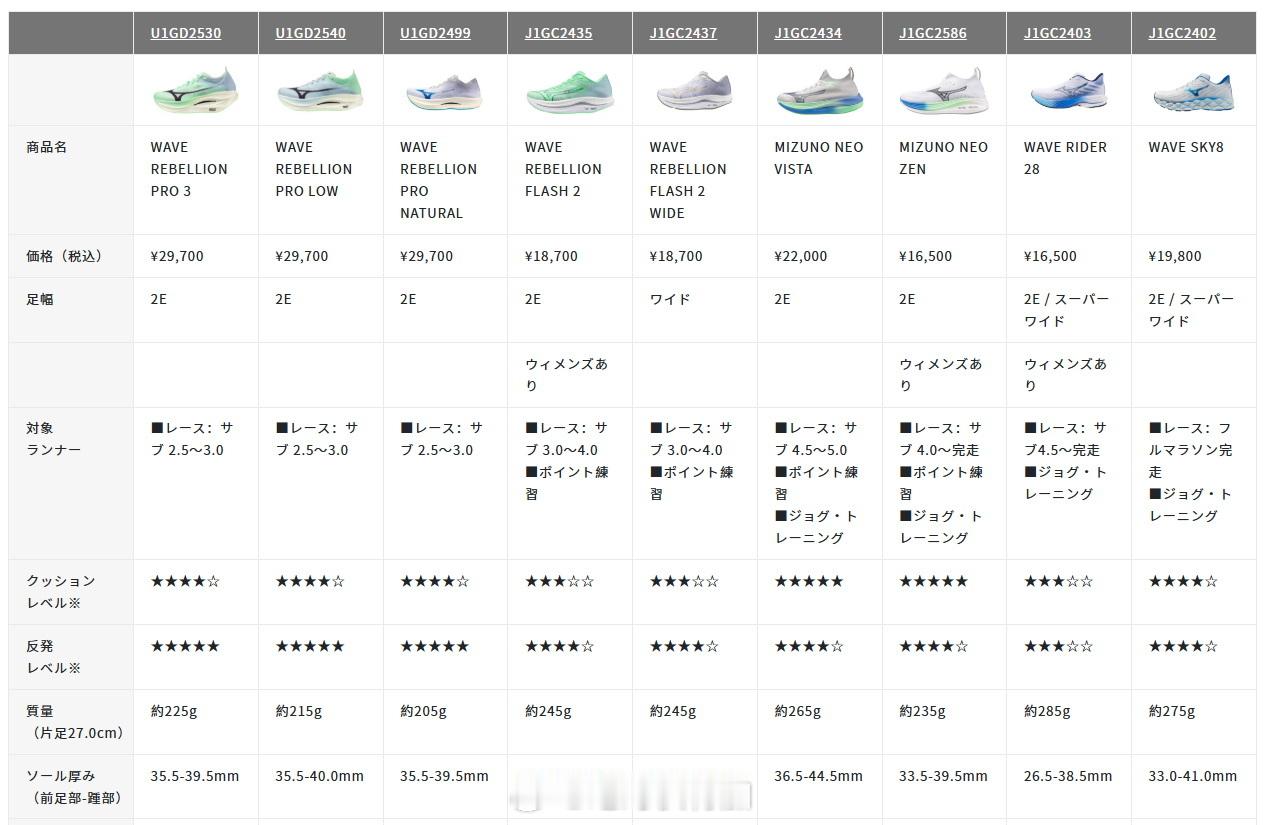Click the MIZUNO NEO VISTA name cell
Screen dimensions: 1265x825
click(820, 180)
